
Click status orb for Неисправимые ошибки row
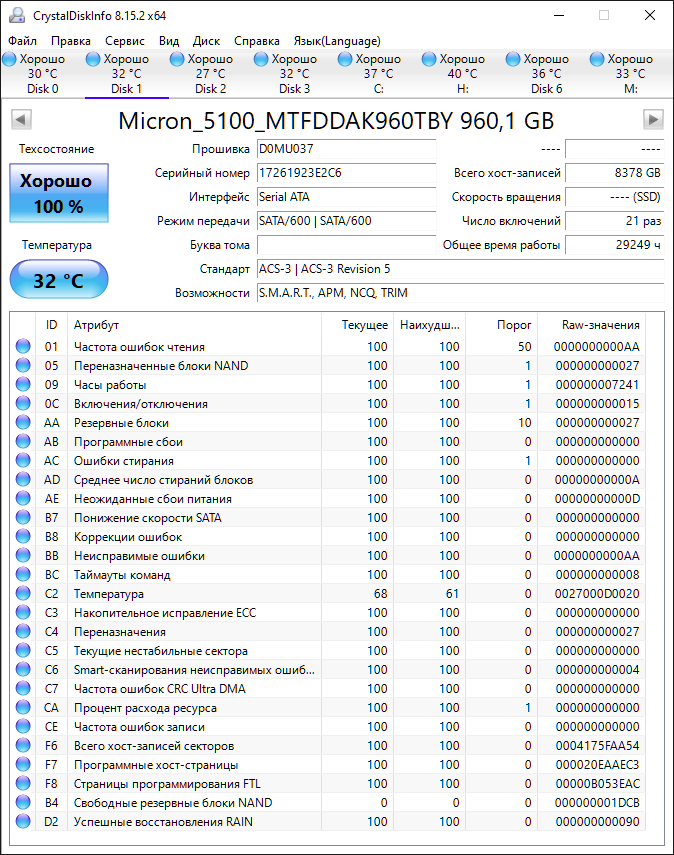(23, 555)
